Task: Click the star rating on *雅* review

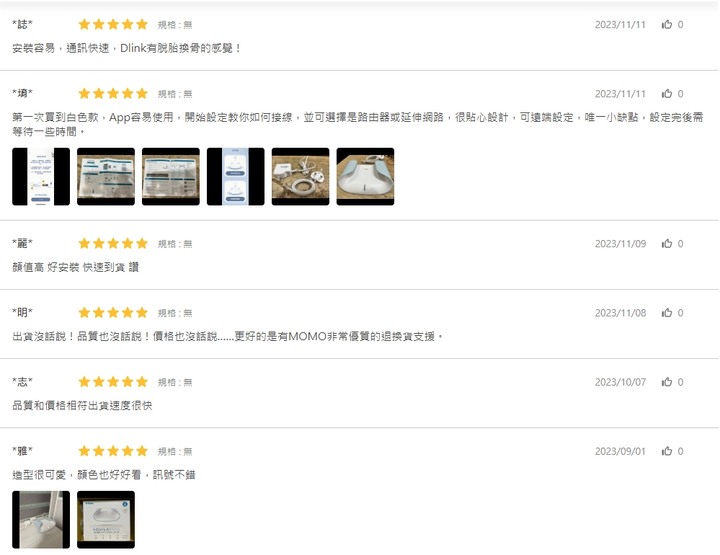Action: [113, 451]
